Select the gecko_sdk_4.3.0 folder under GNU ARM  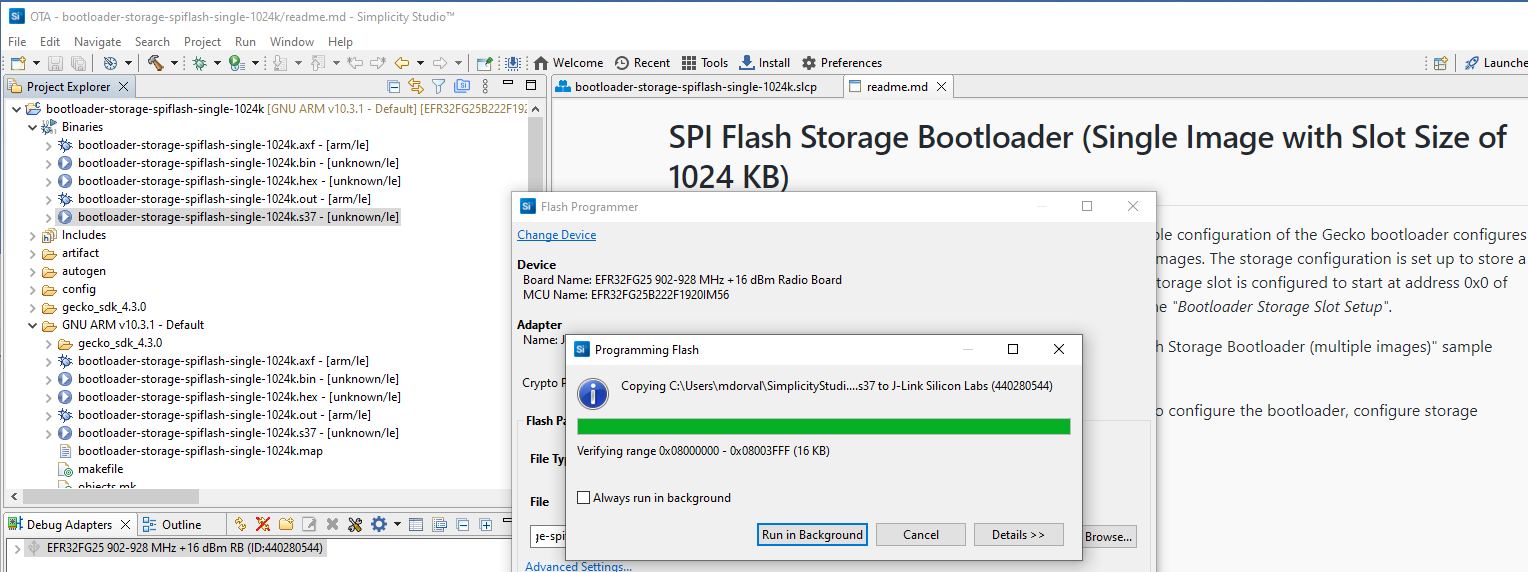119,343
